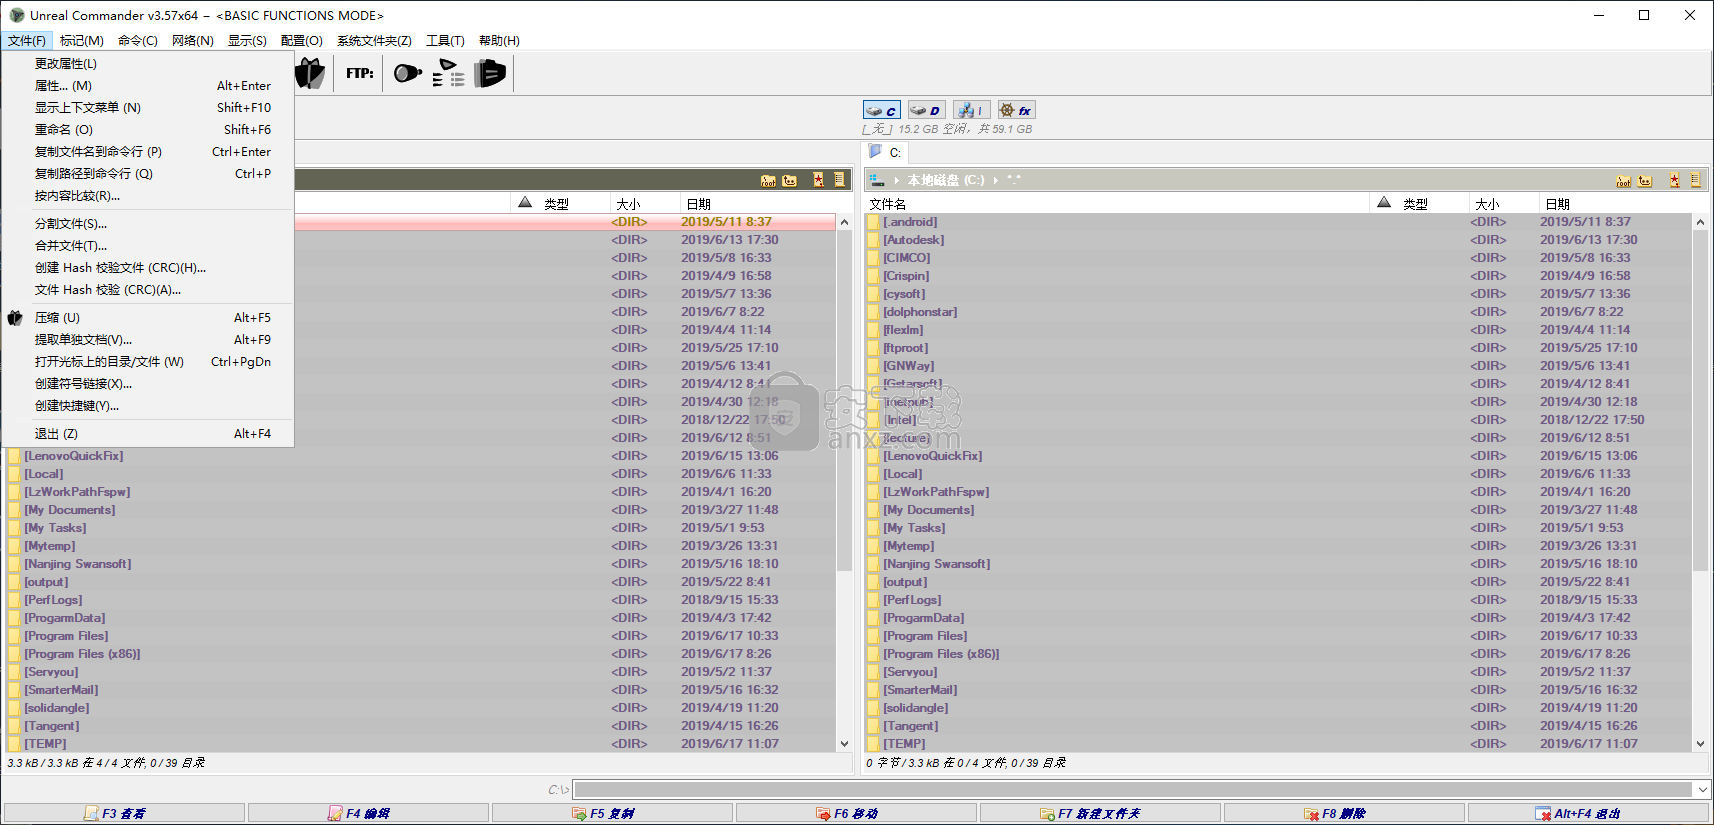The image size is (1714, 825).
Task: Click left panel vertical scrollbar up arrow
Action: coord(845,222)
